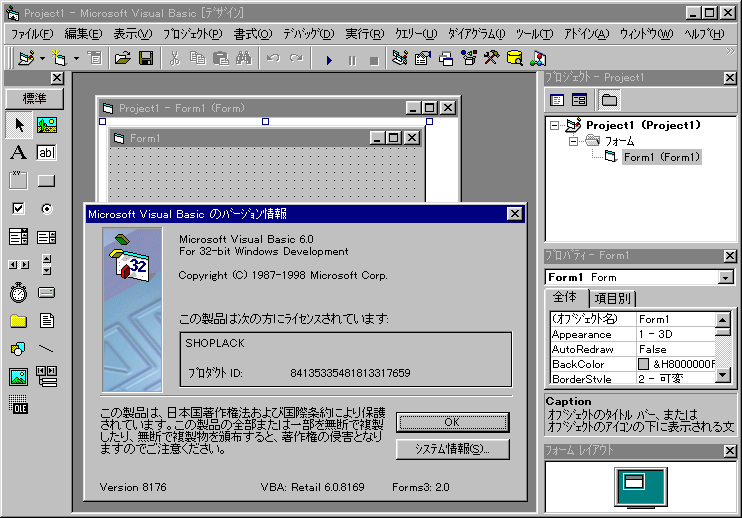
Task: Switch to the 項目別 properties tab
Action: [x=612, y=299]
